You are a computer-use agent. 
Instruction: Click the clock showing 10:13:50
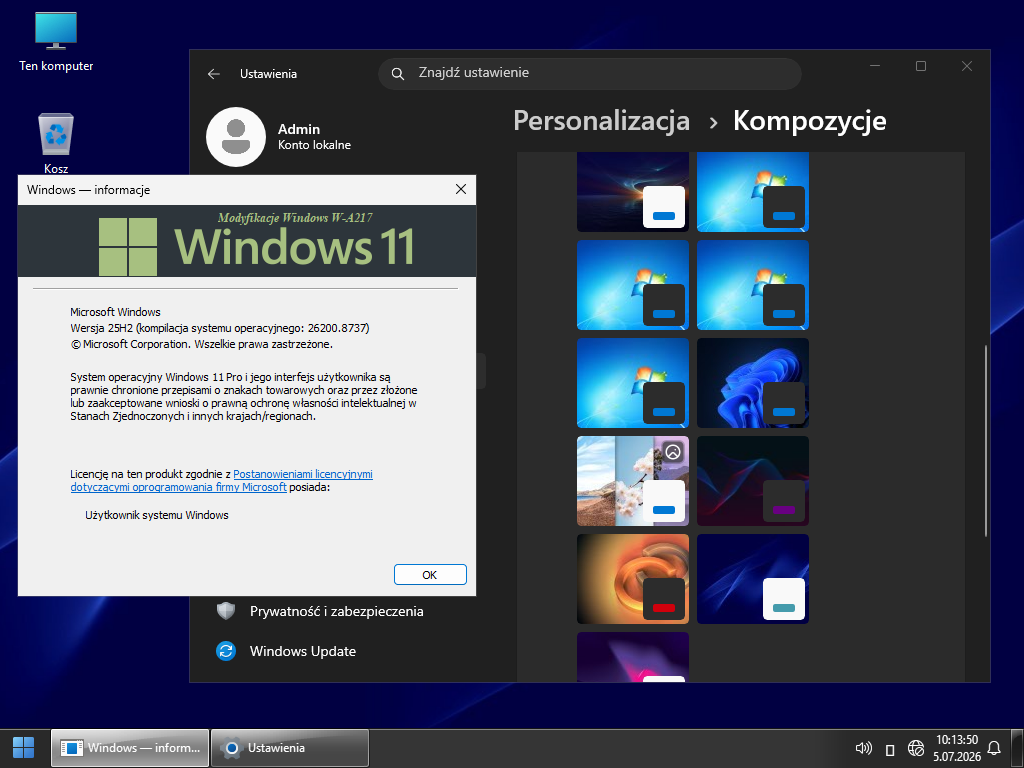[x=957, y=740]
